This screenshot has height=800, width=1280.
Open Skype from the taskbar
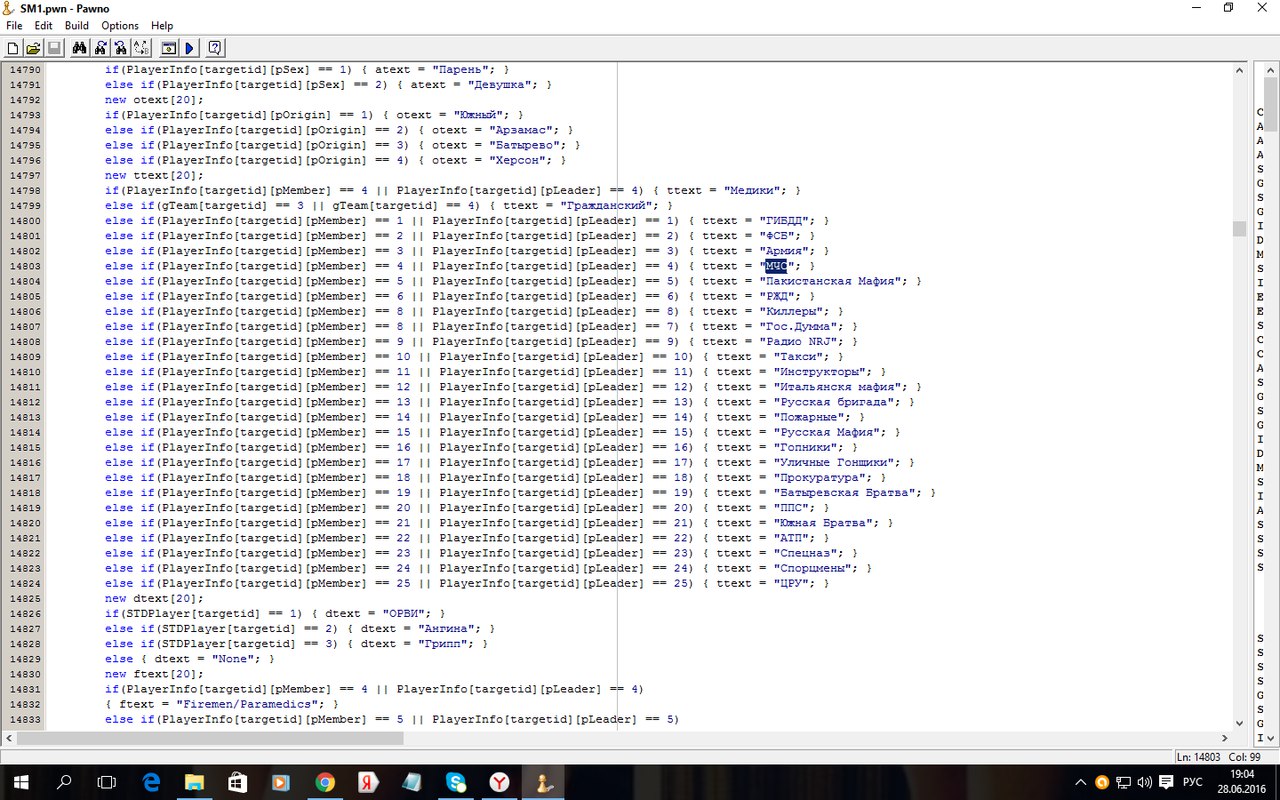[456, 782]
